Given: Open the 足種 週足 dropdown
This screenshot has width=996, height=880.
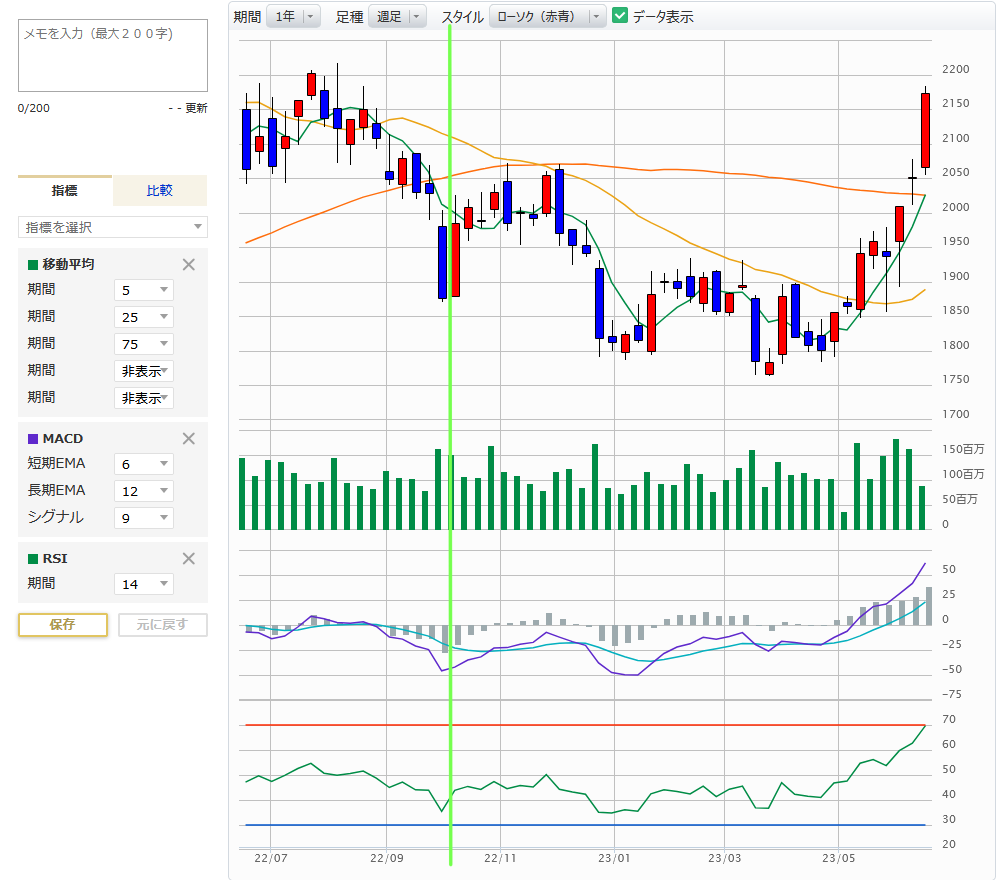Looking at the screenshot, I should pos(397,16).
